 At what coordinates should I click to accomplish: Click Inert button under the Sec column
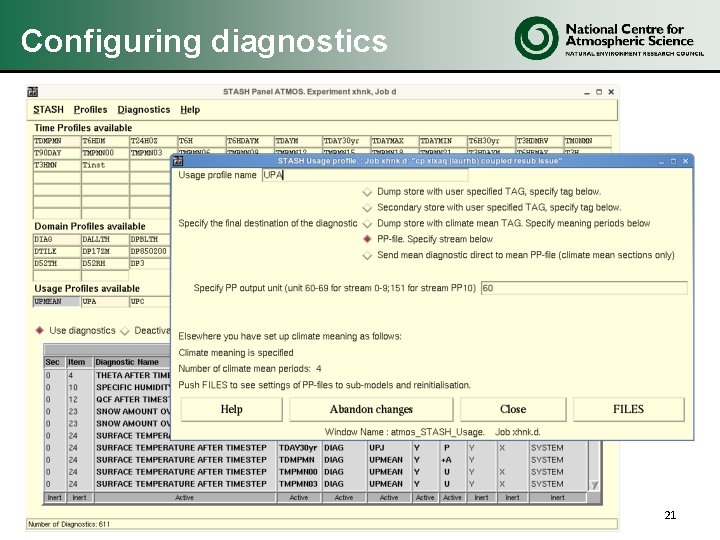click(55, 498)
